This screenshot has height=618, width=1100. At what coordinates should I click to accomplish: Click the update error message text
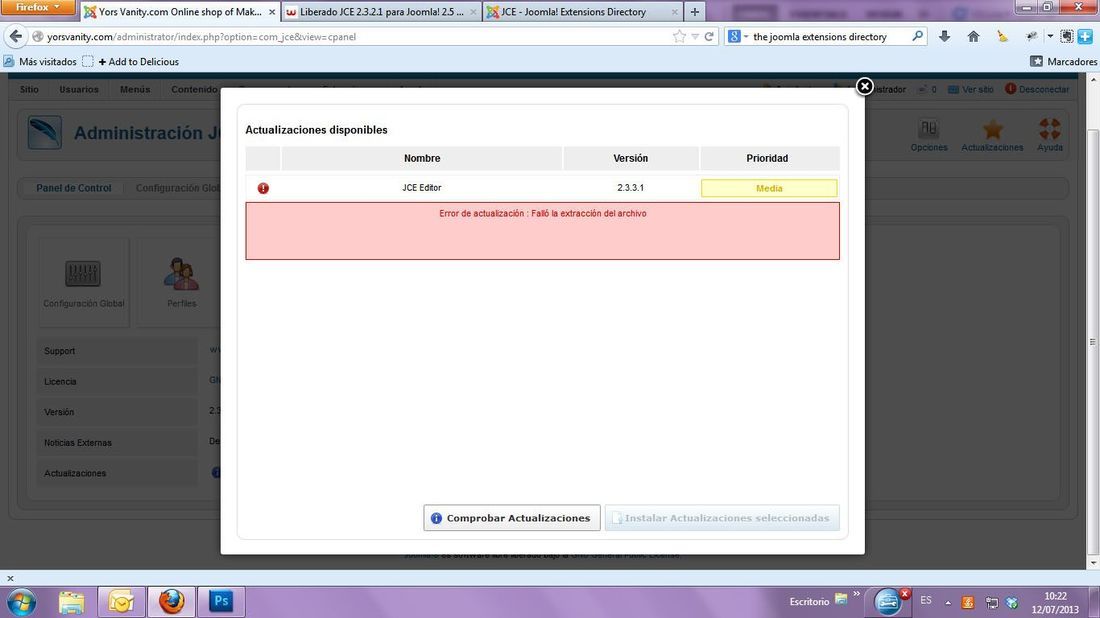click(543, 213)
